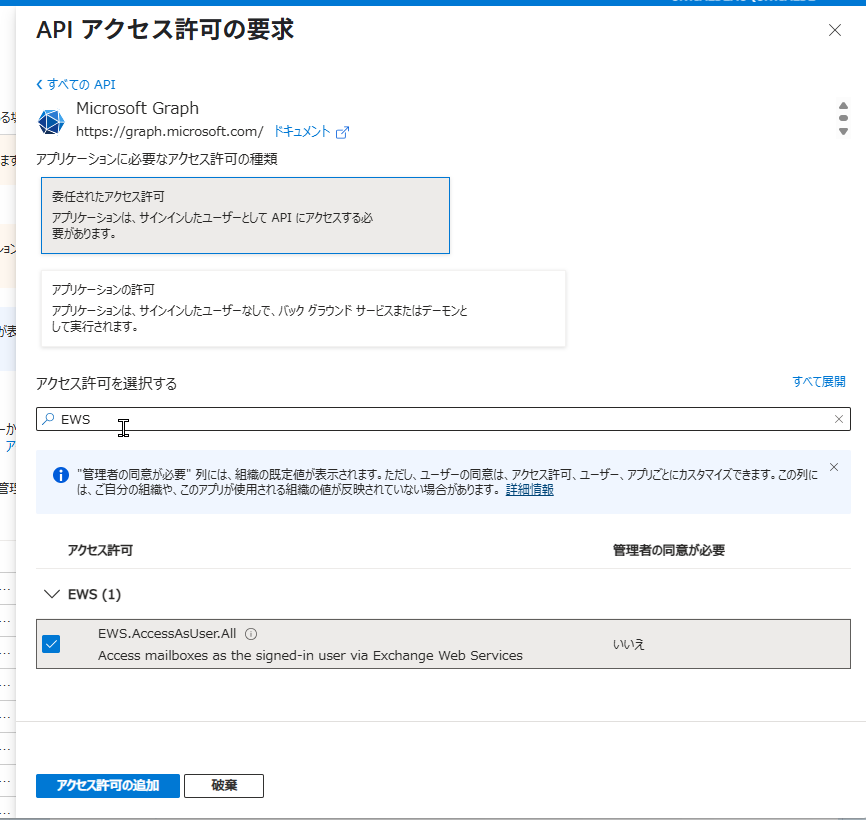This screenshot has height=820, width=866.
Task: Click the https://graph.microsoft.com/ URL text
Action: 170,131
